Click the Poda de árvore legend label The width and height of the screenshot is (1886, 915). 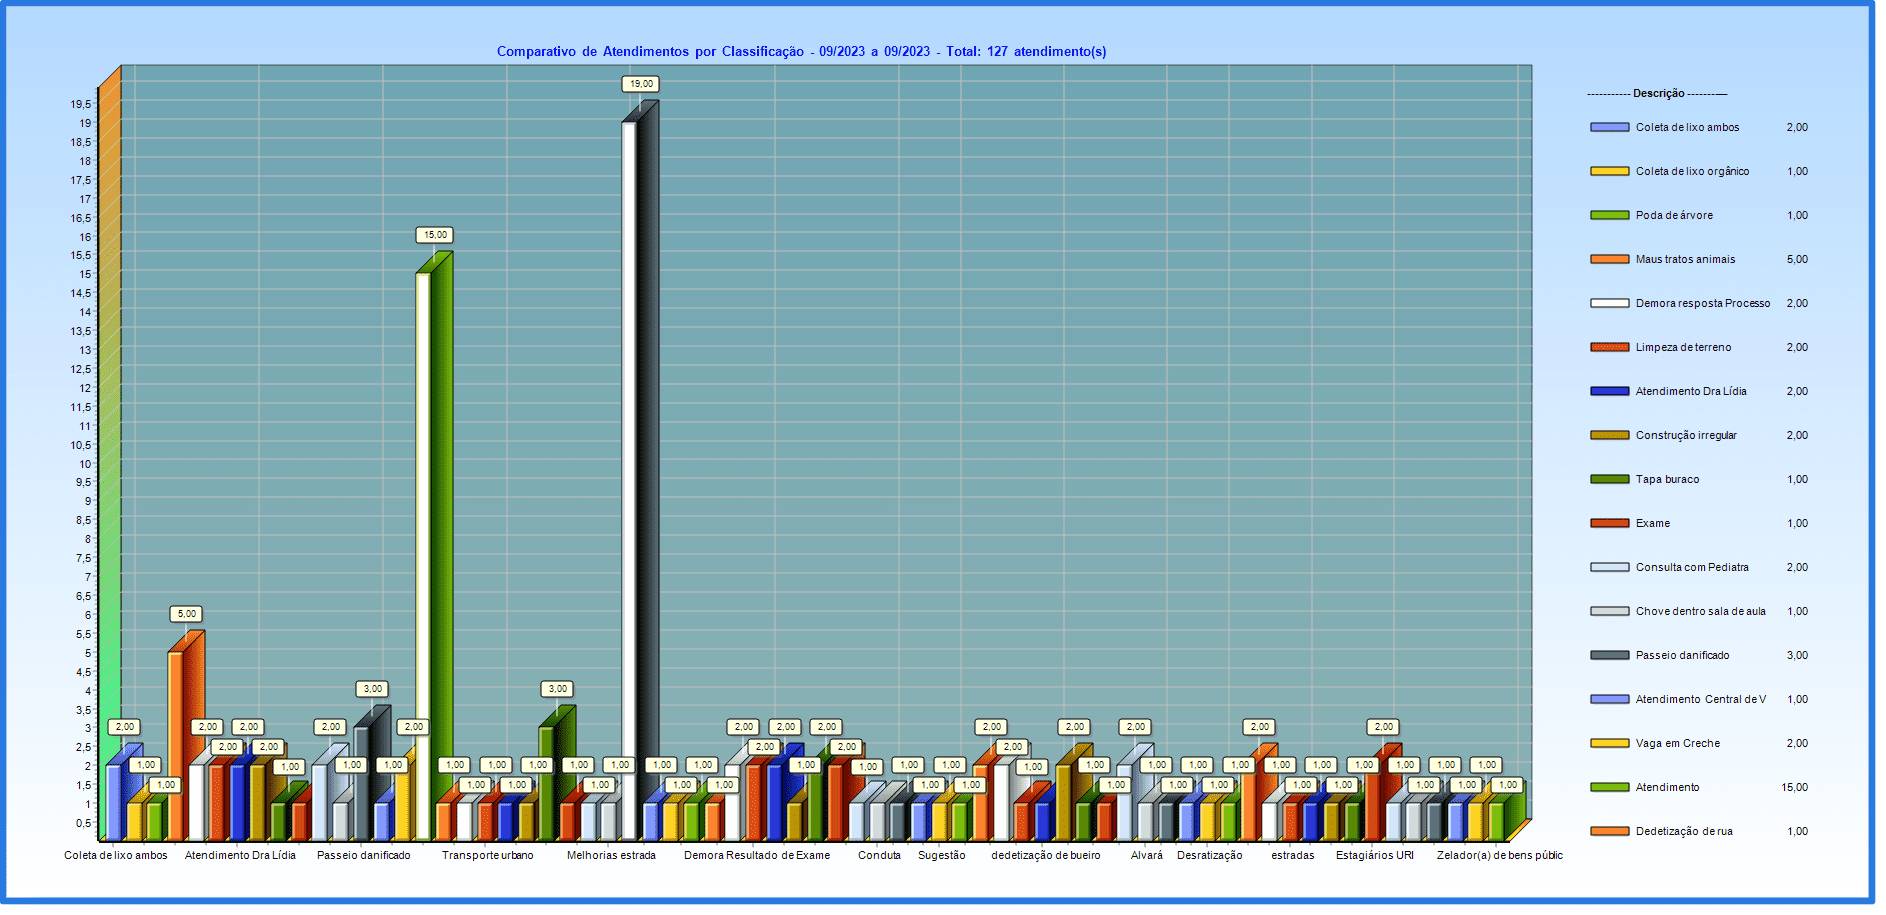tap(1674, 215)
